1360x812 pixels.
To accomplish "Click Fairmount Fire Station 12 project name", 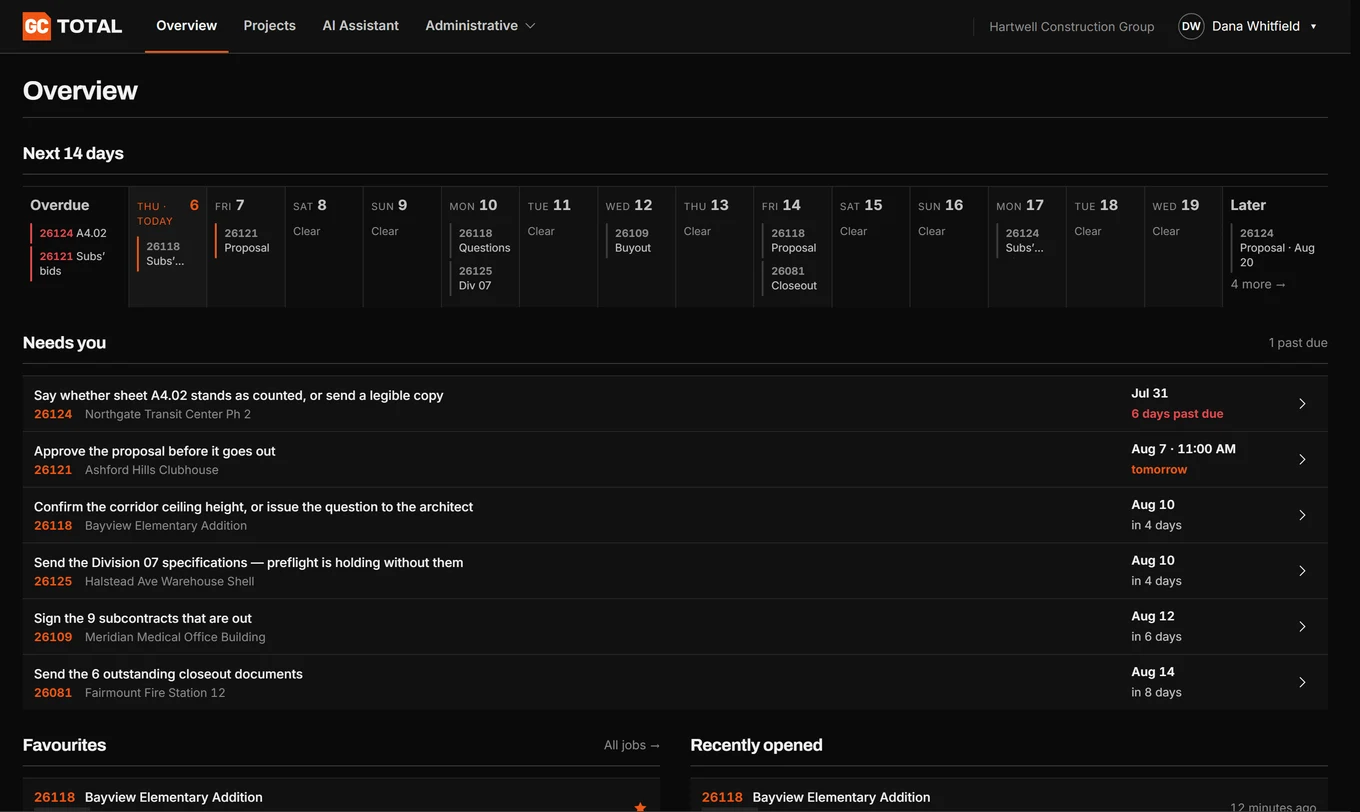I will (155, 693).
